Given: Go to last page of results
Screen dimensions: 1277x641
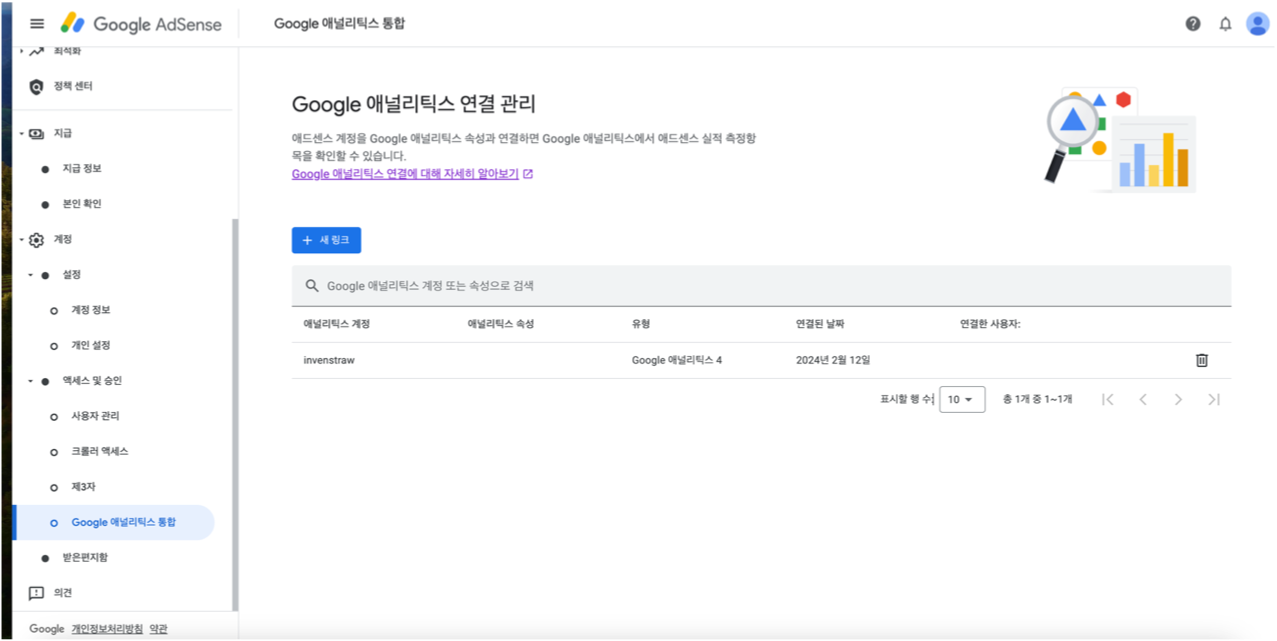Looking at the screenshot, I should pyautogui.click(x=1214, y=399).
